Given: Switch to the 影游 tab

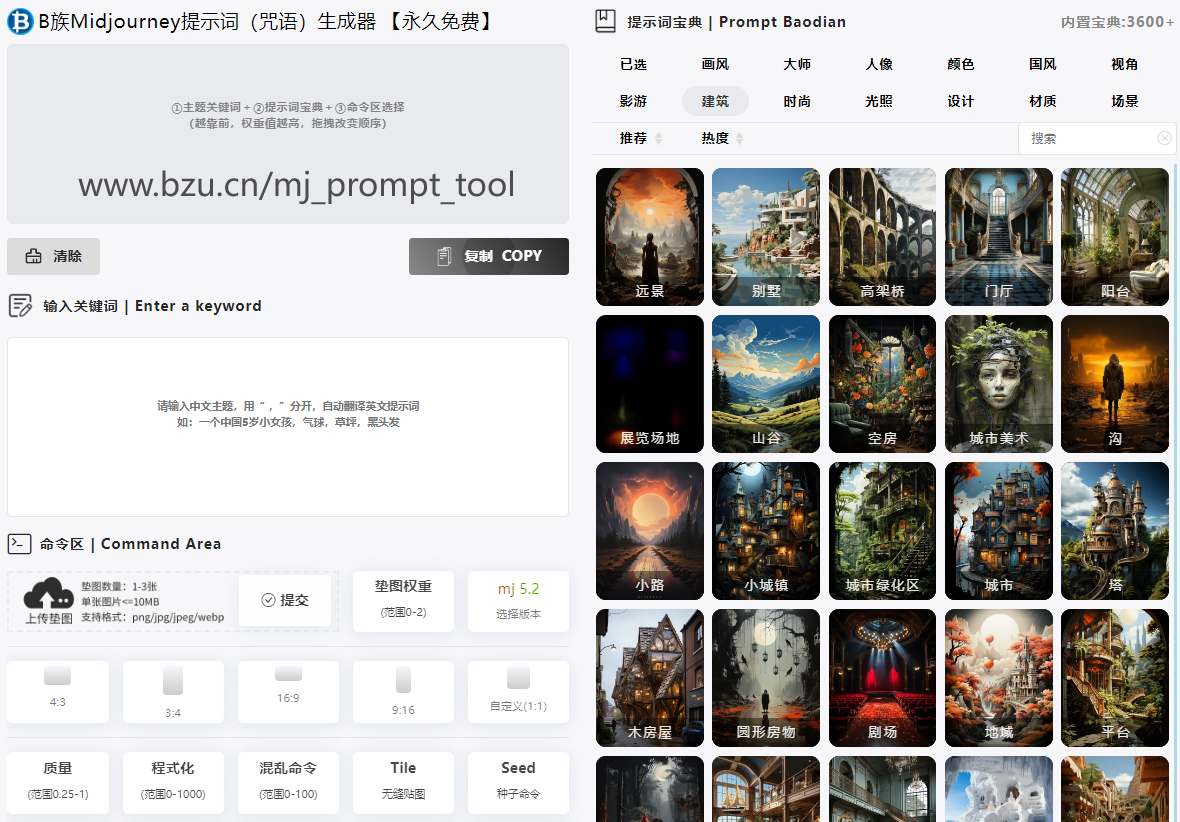Looking at the screenshot, I should click(x=633, y=101).
